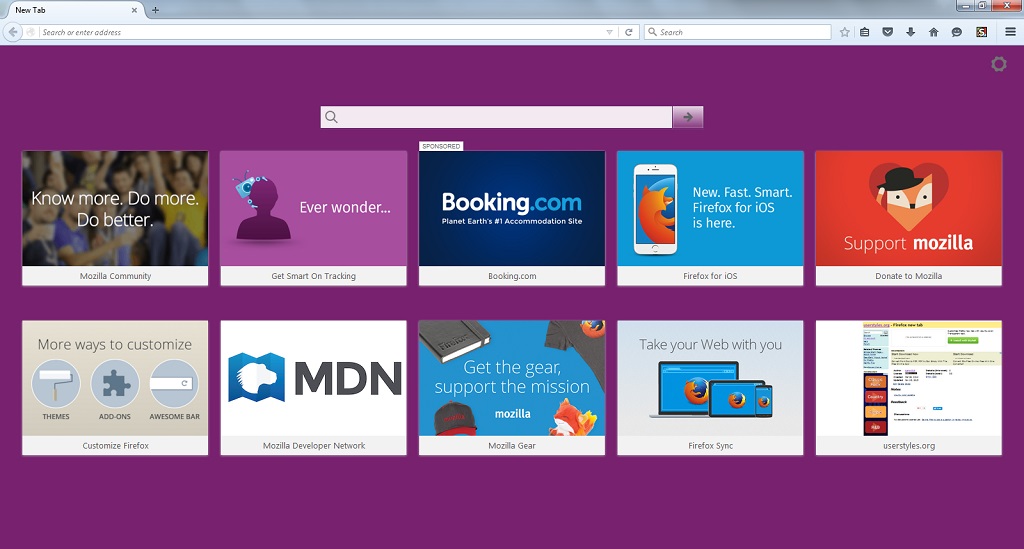
Task: Open the Get the gear tile image
Action: coord(512,378)
